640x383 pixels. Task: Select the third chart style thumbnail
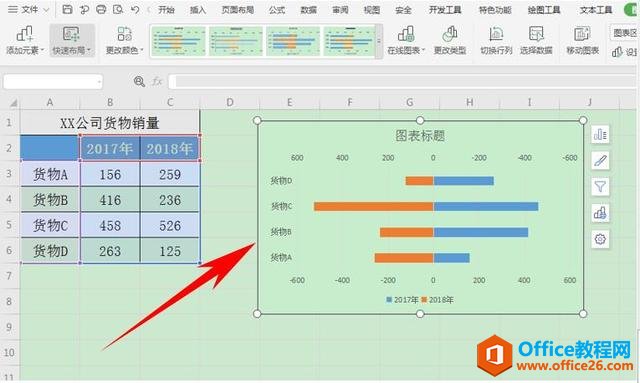(293, 41)
